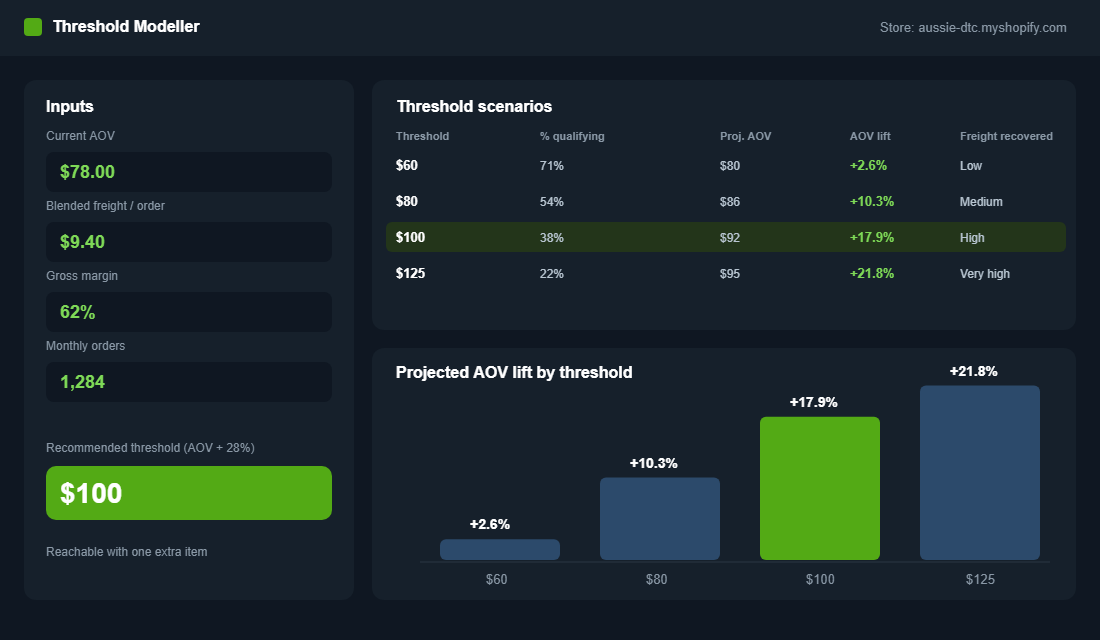
Task: Edit the Blended freight field $9.40
Action: [x=189, y=242]
